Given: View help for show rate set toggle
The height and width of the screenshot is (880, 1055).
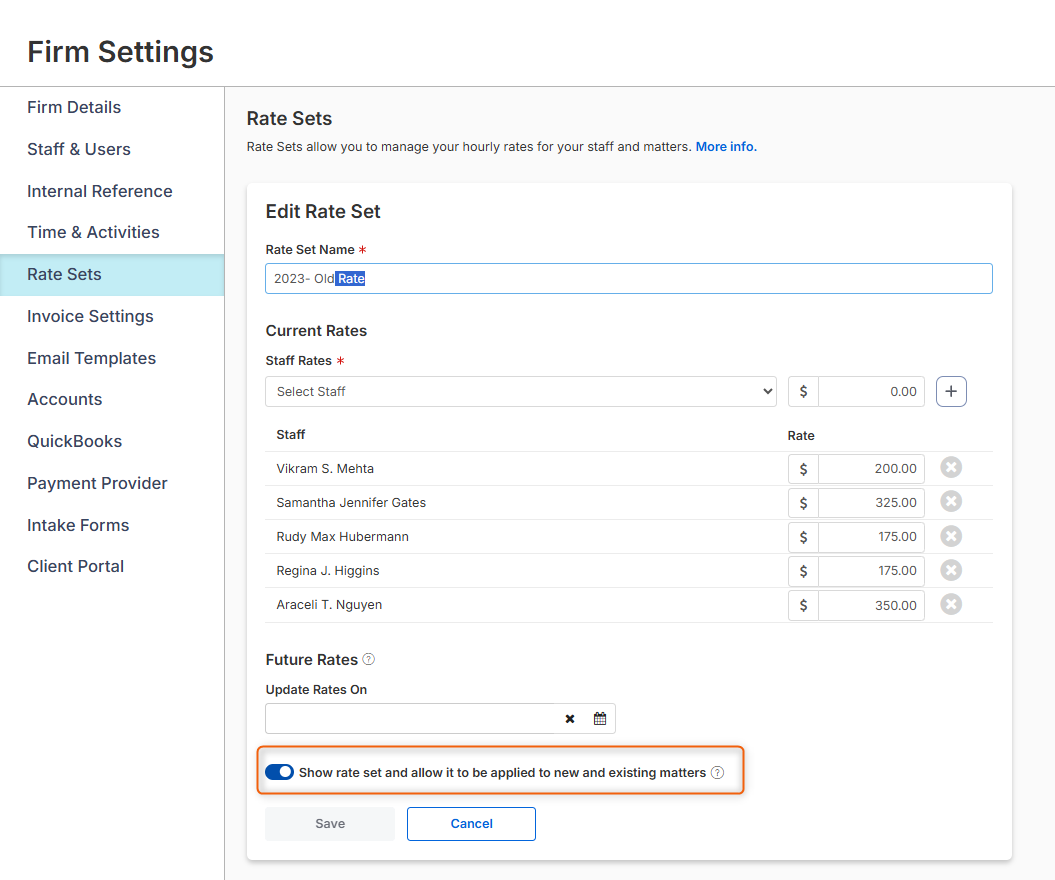Looking at the screenshot, I should (717, 772).
